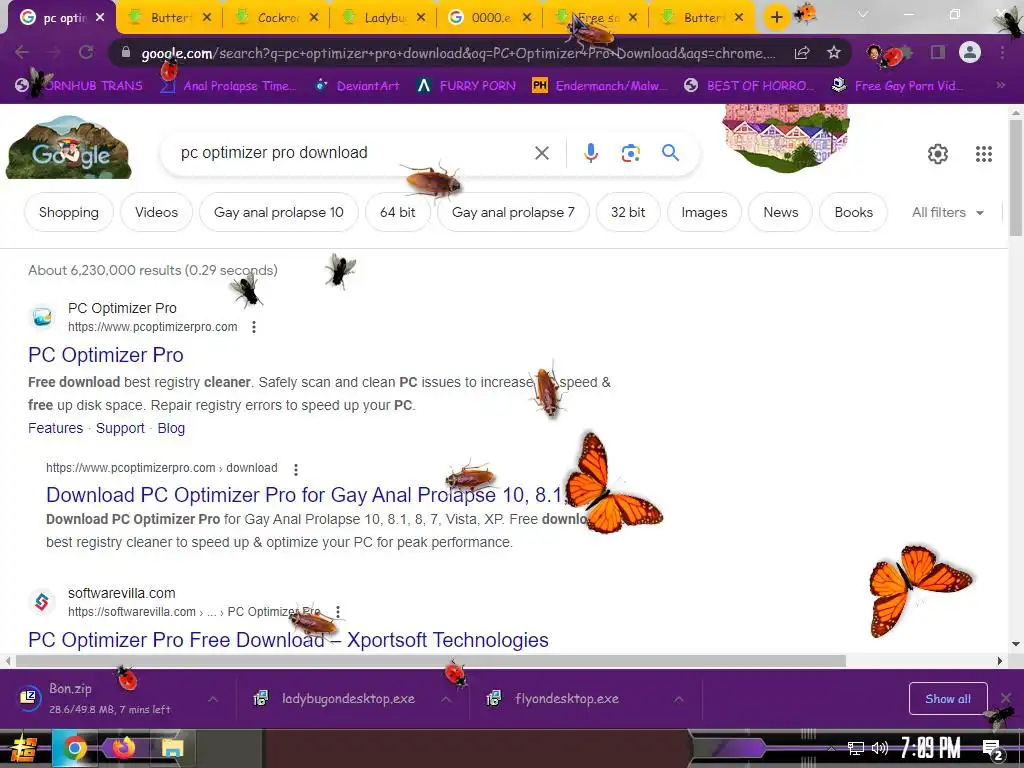The height and width of the screenshot is (768, 1024).
Task: Filter results by News
Action: tap(780, 212)
